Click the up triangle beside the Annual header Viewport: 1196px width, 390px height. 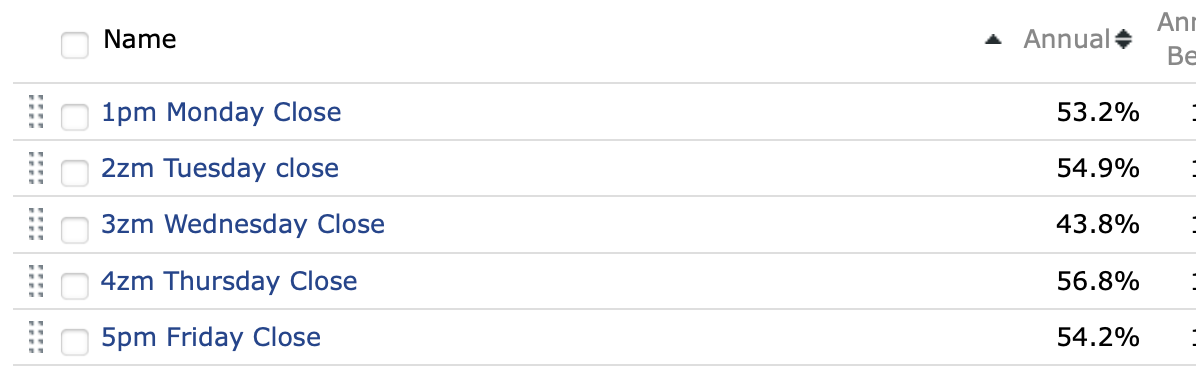(992, 40)
